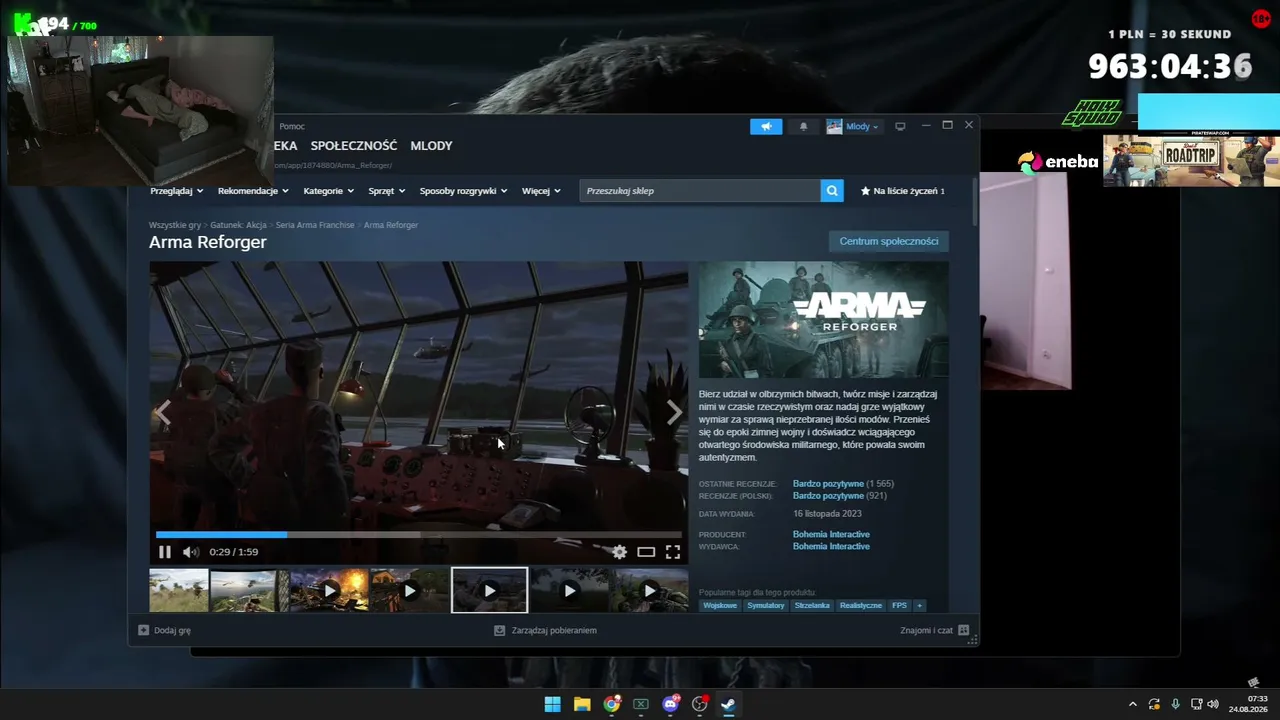
Task: Click the Steam Big Picture monitor icon
Action: pyautogui.click(x=900, y=126)
